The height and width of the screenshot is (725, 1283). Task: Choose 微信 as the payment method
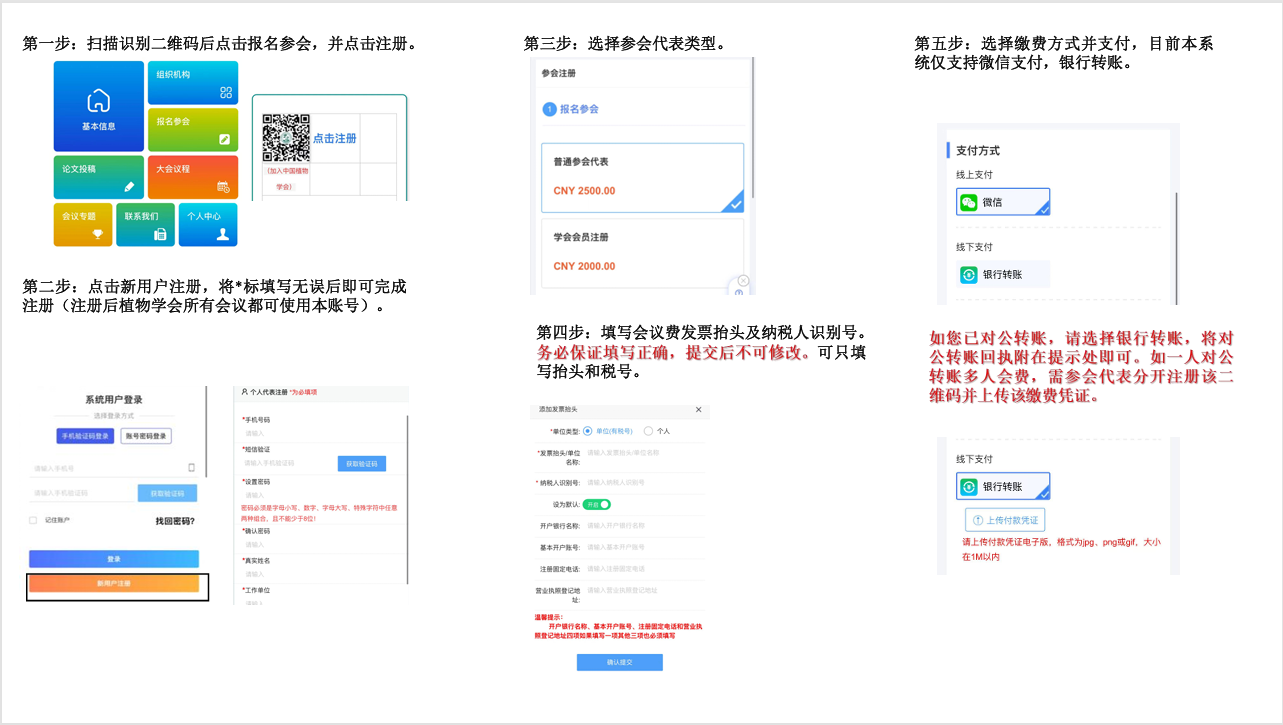point(1003,202)
